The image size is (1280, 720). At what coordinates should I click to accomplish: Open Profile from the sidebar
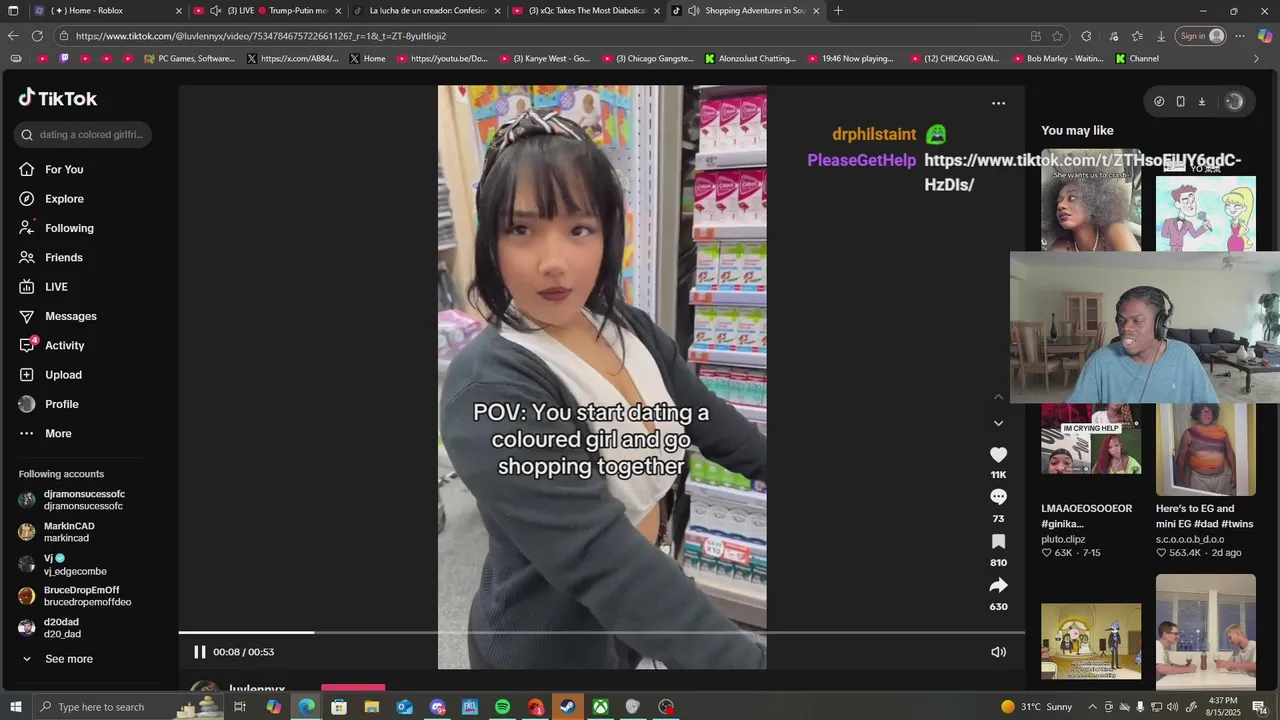pos(48,404)
